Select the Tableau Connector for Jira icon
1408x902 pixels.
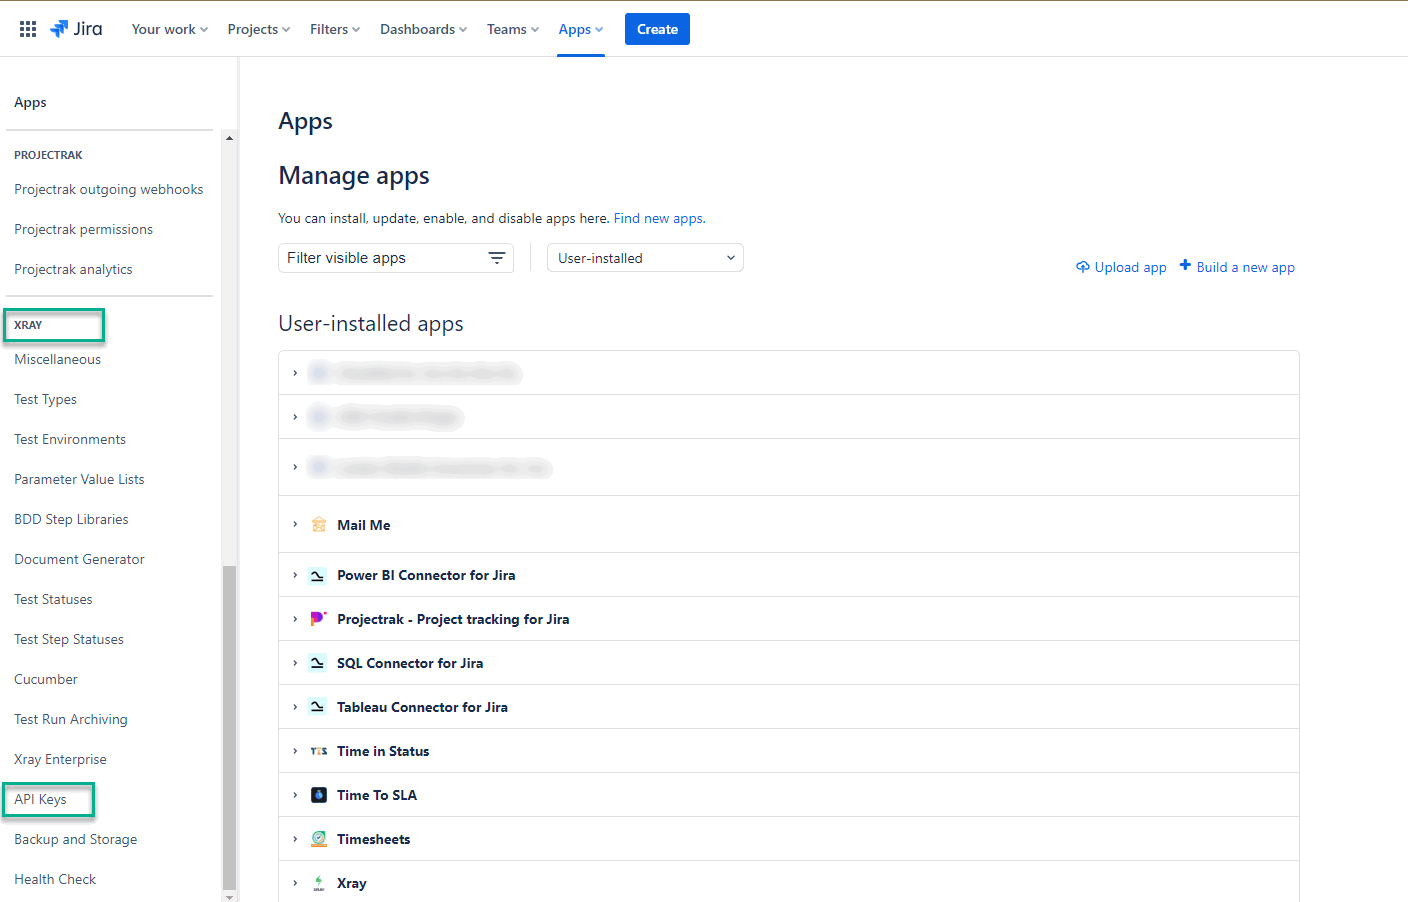(x=318, y=706)
